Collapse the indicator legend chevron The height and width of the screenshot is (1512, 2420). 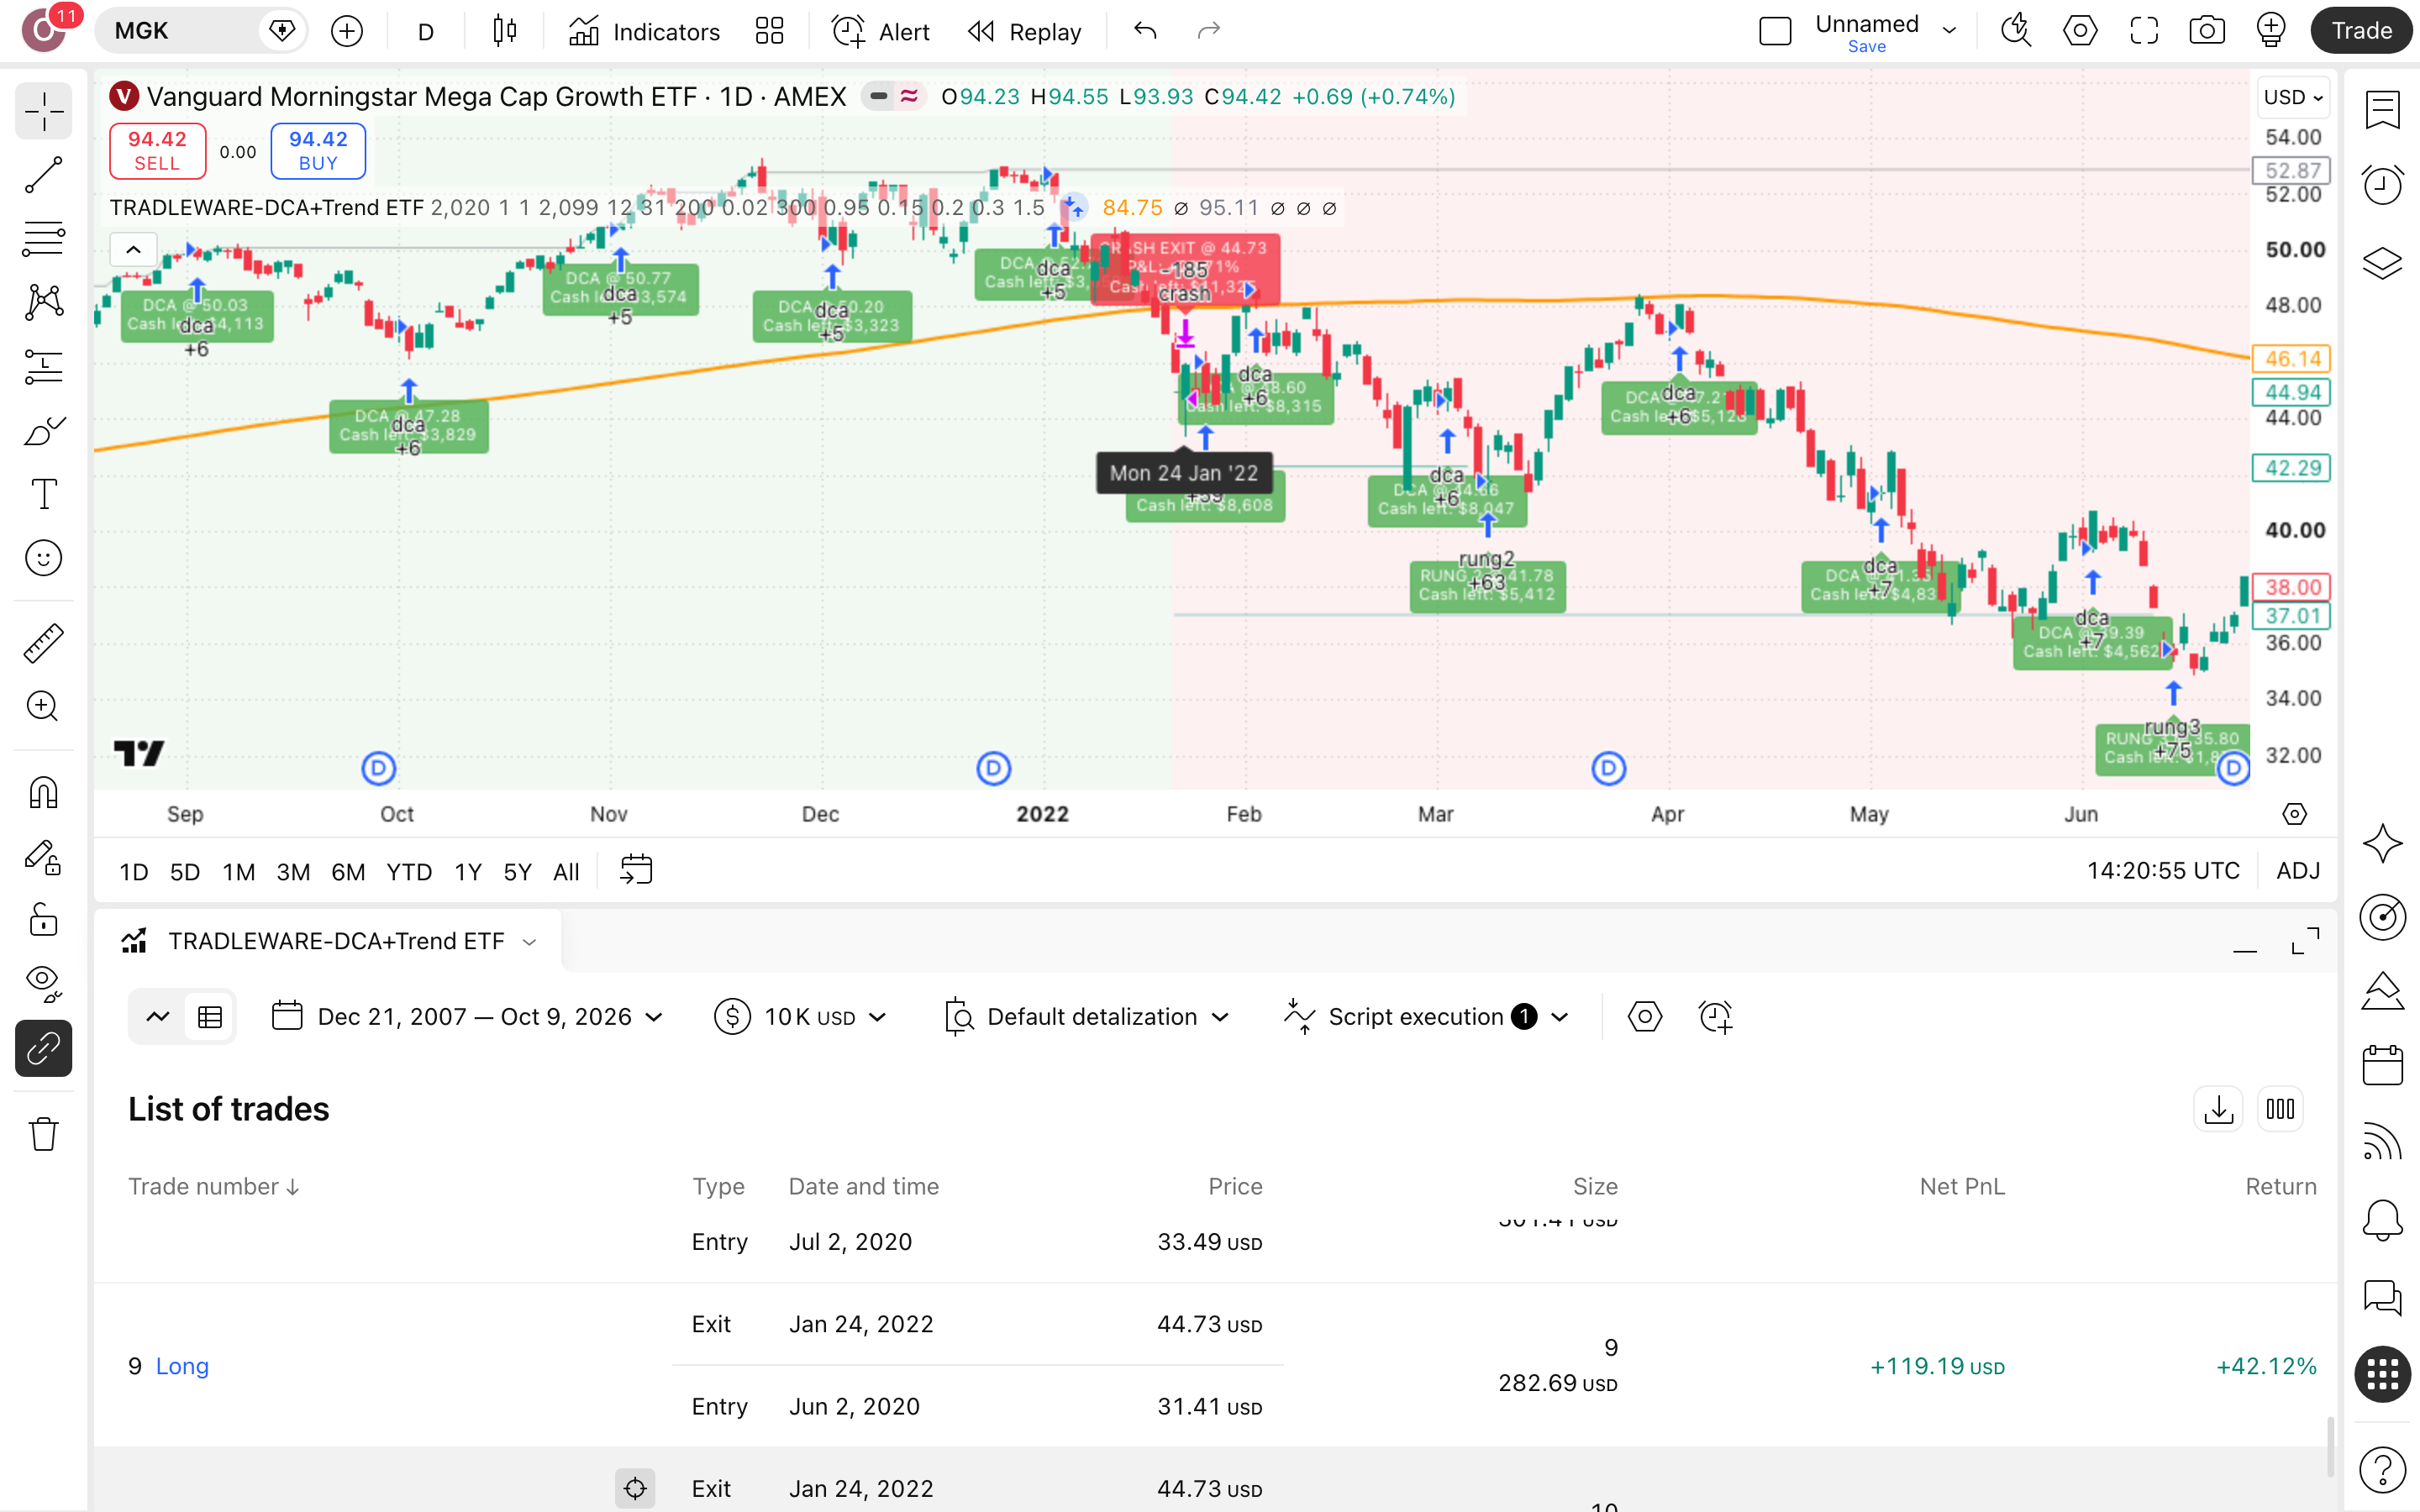133,250
